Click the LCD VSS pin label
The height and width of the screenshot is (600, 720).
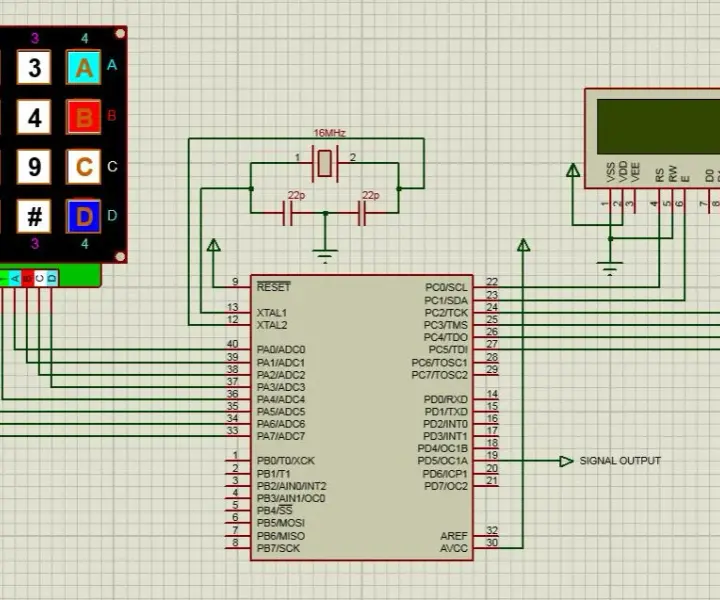pos(610,172)
